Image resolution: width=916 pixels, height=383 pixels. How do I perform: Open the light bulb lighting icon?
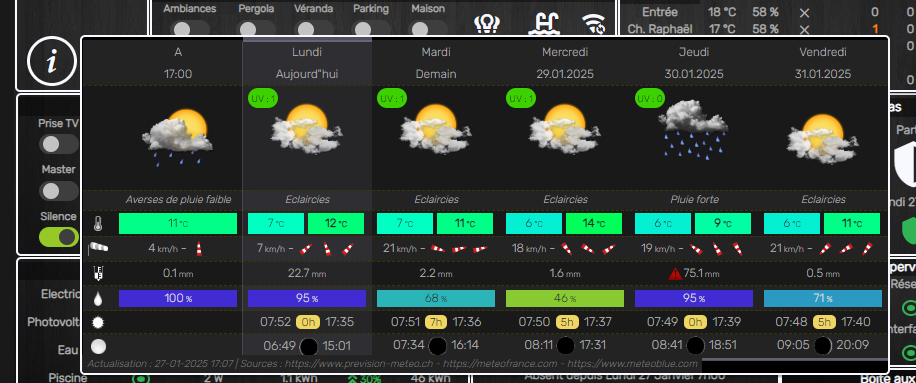(x=487, y=23)
